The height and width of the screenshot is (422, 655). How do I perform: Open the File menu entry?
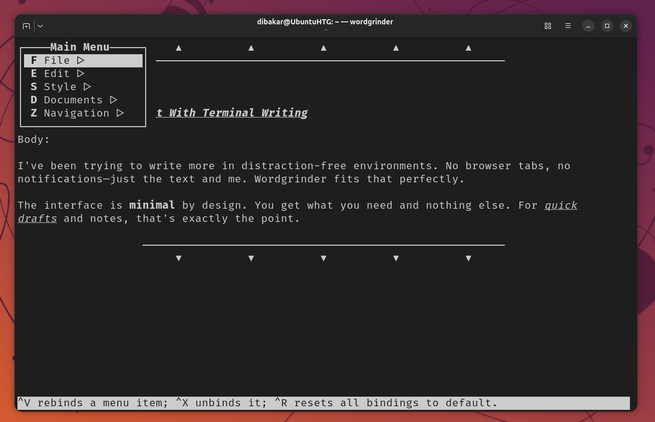pyautogui.click(x=83, y=61)
